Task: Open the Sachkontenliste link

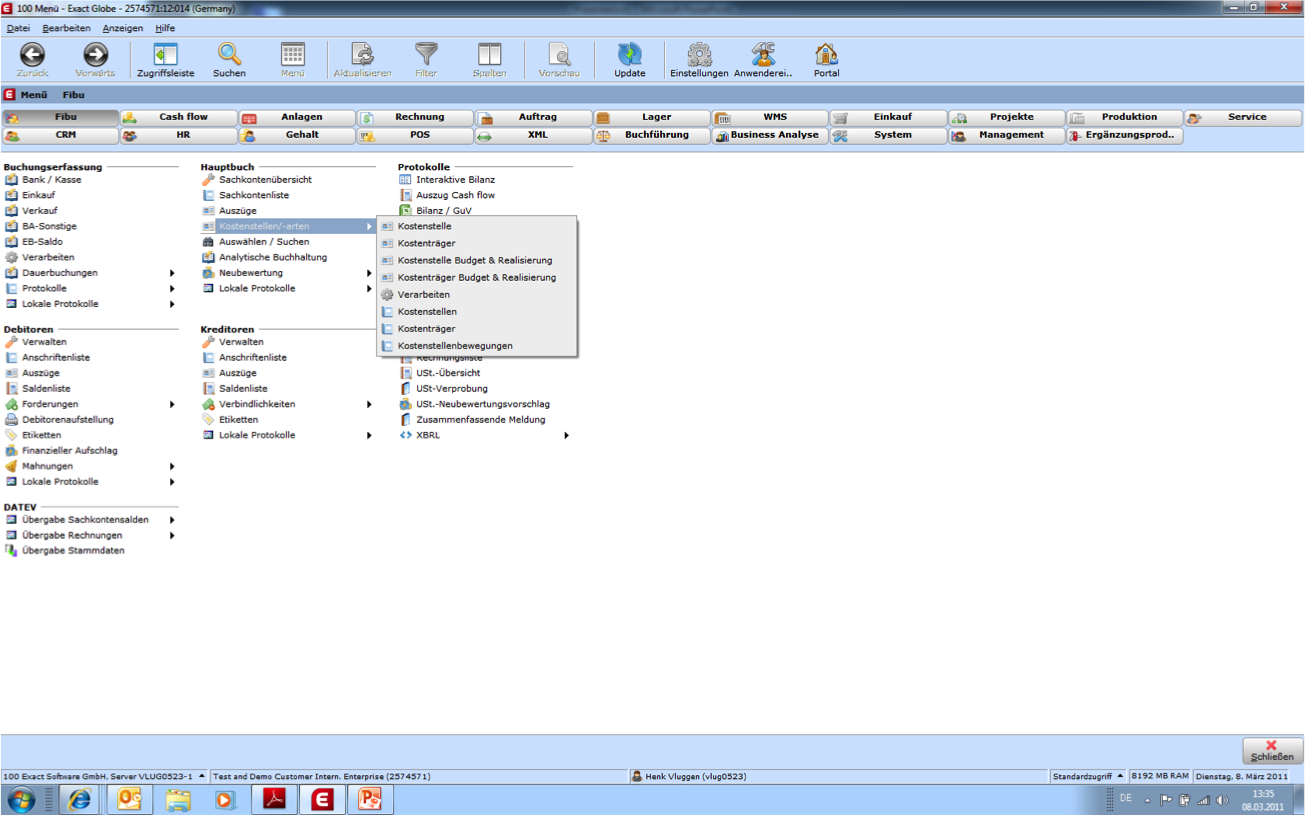Action: [x=254, y=196]
